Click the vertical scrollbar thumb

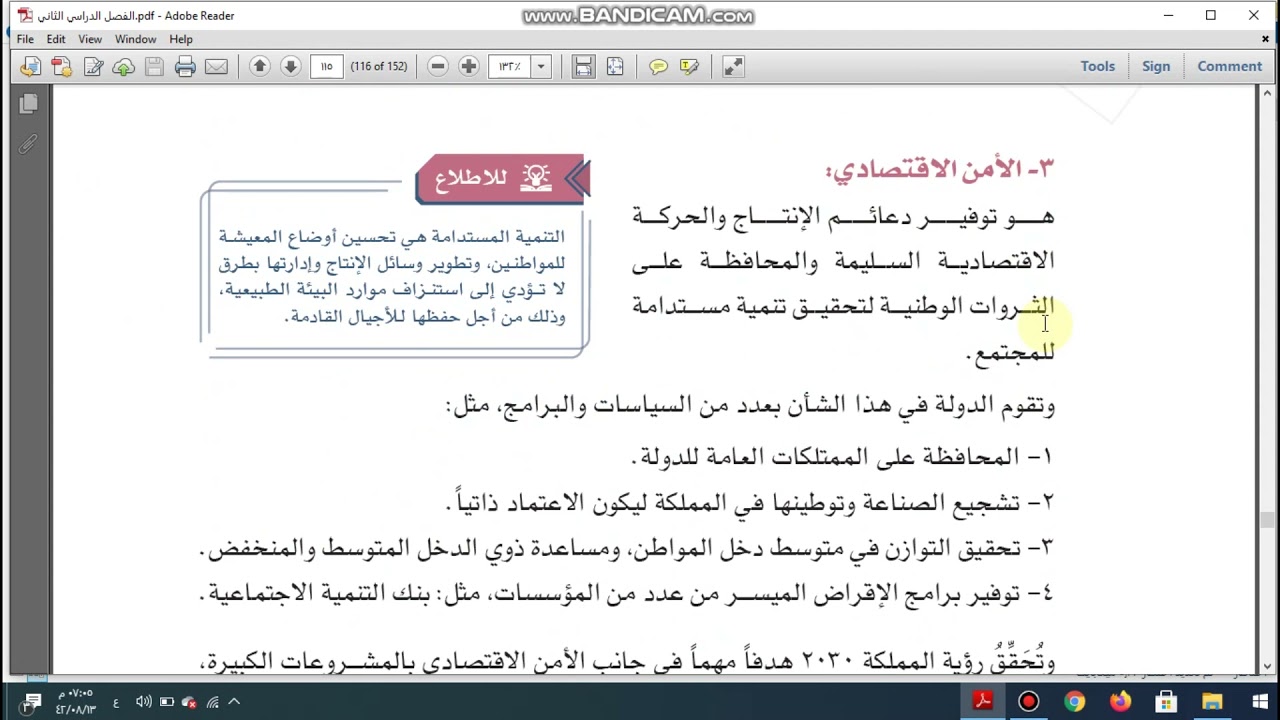(x=1269, y=519)
